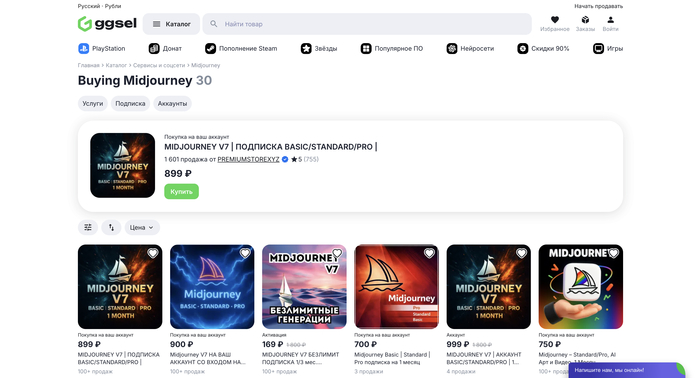
Task: Open the blue lightning Midjourney thumbnail
Action: tap(212, 287)
